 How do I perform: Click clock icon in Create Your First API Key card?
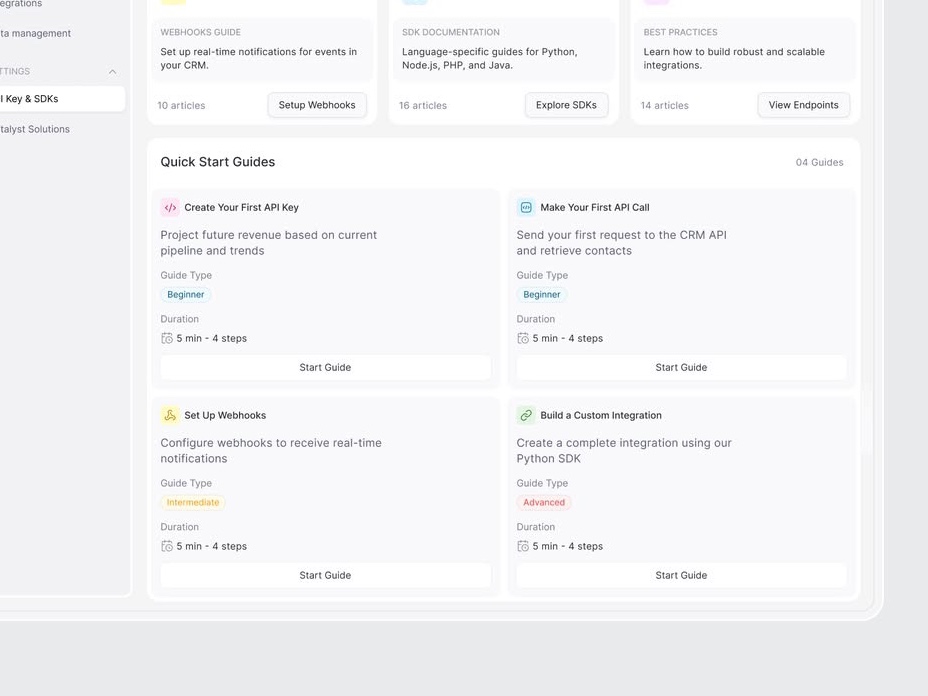(167, 339)
